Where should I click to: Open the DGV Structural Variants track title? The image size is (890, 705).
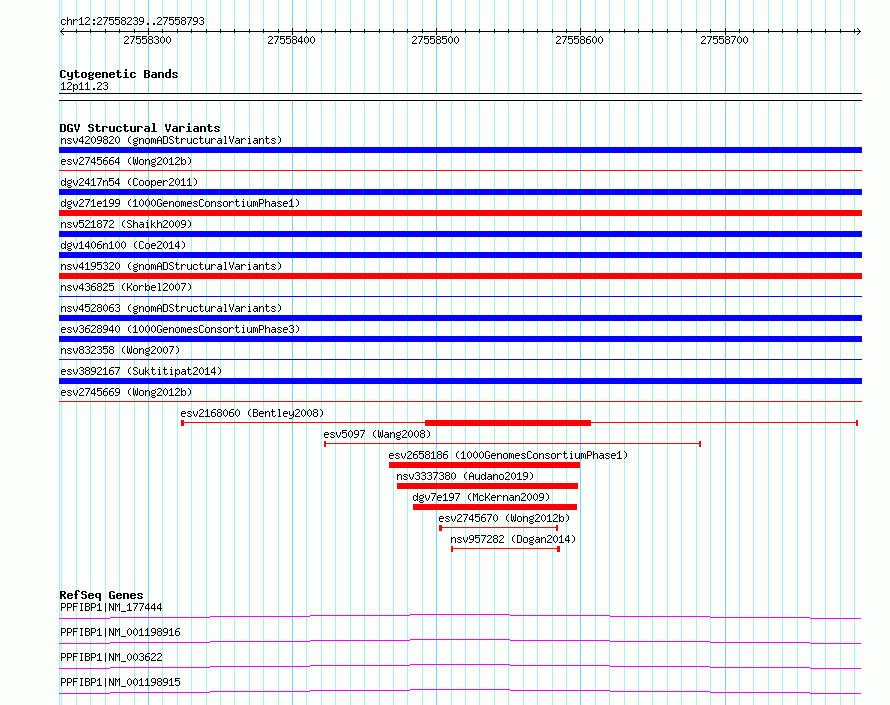(140, 128)
